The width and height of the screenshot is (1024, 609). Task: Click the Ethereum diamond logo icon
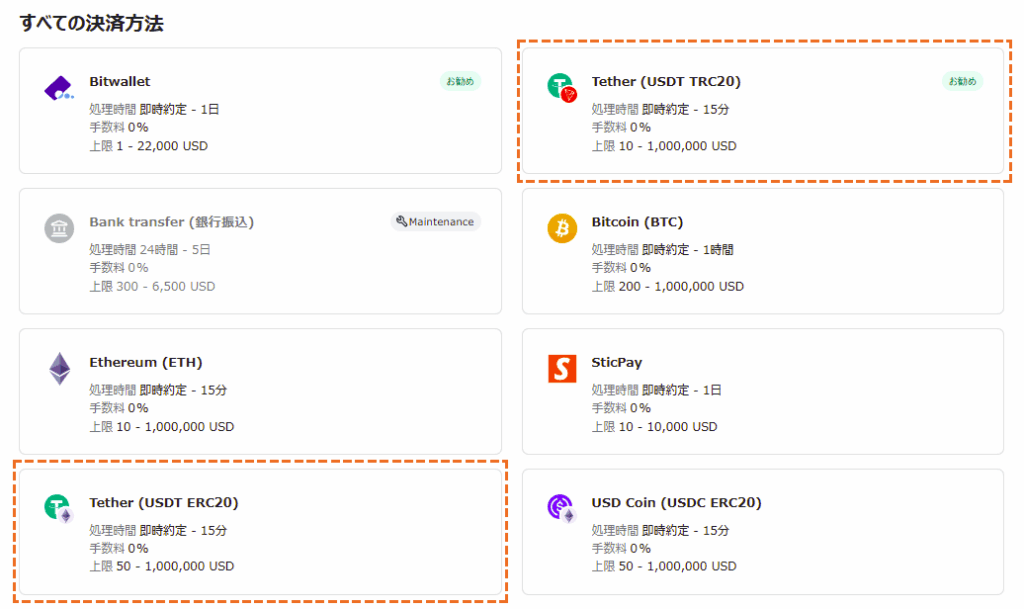pos(59,369)
